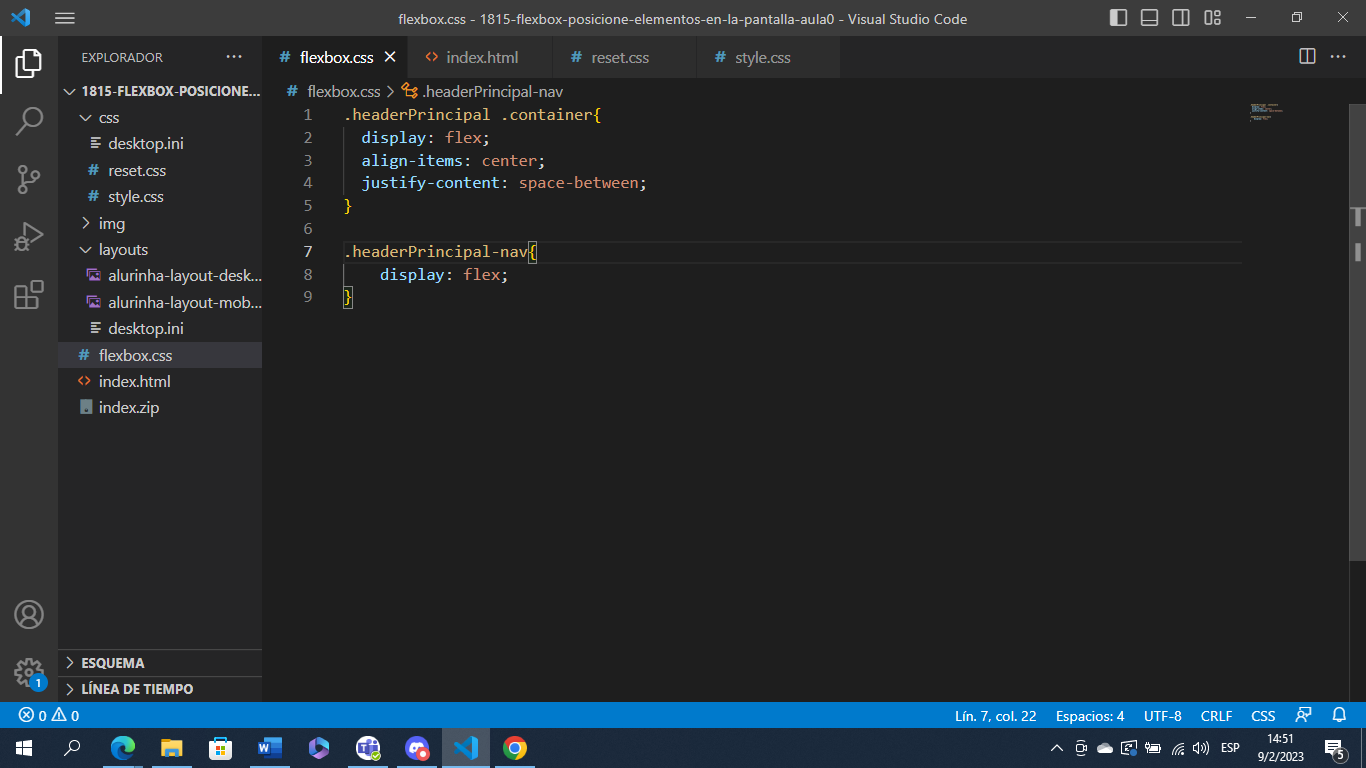Open the Windows notification center
This screenshot has height=768, width=1366.
point(1336,748)
